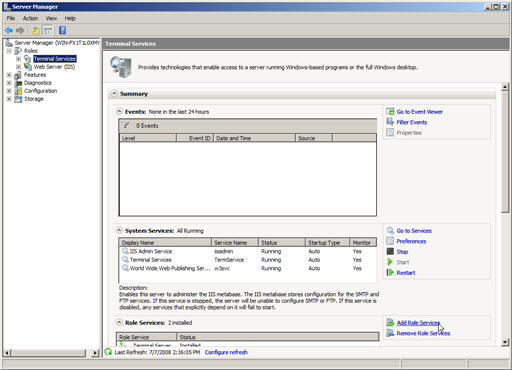Click the Configure refresh link
The image size is (512, 370).
(226, 352)
